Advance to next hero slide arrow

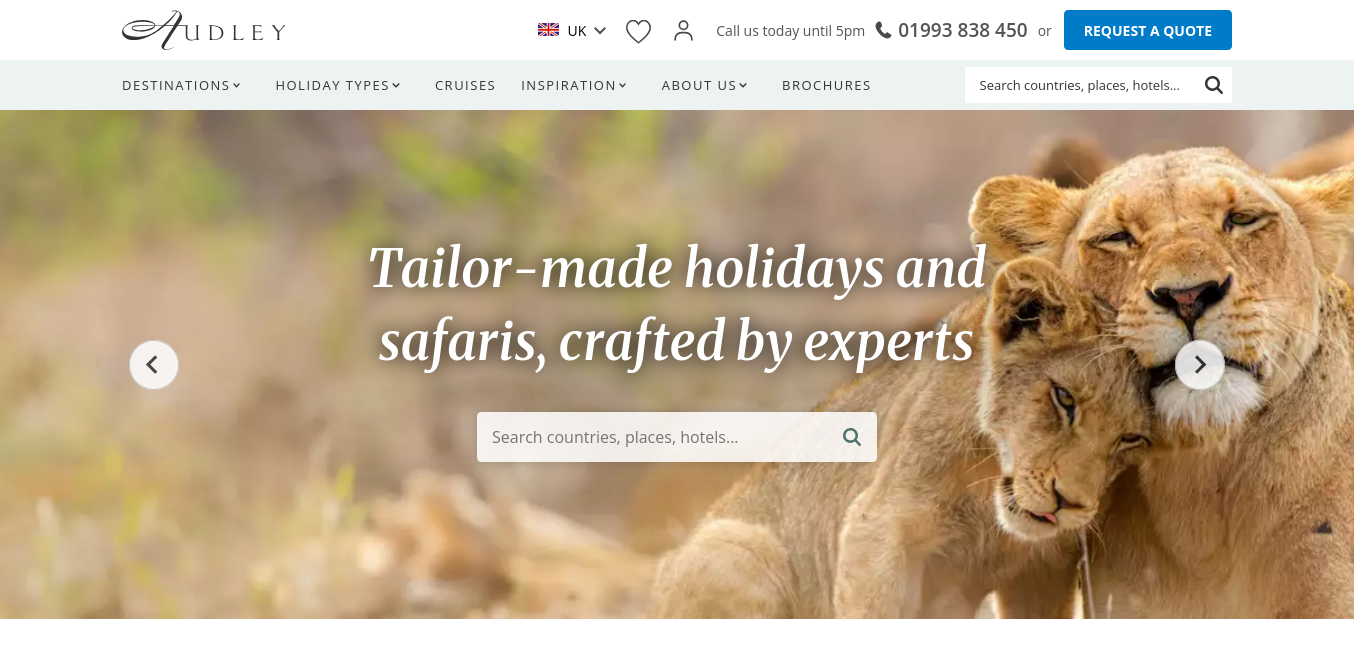pos(1200,365)
